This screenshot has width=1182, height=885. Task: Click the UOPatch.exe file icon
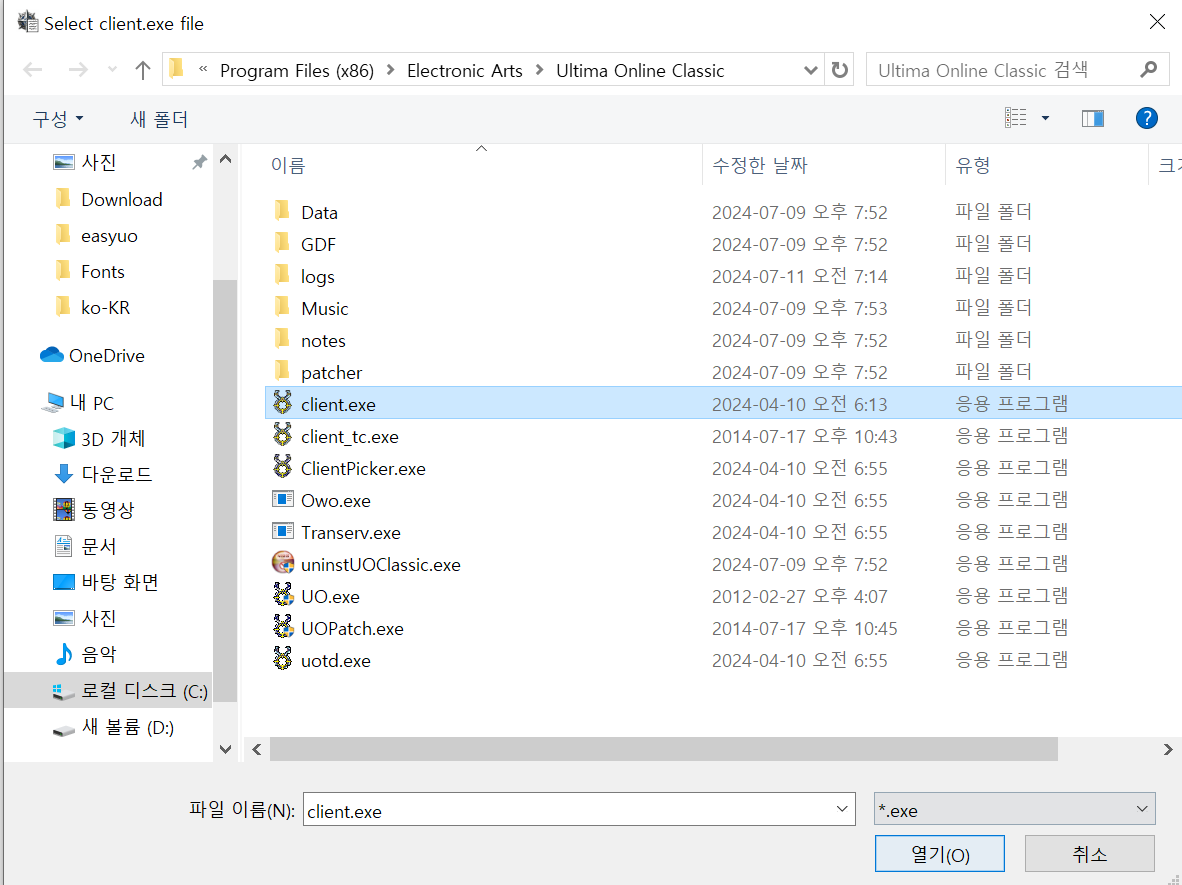coord(283,627)
